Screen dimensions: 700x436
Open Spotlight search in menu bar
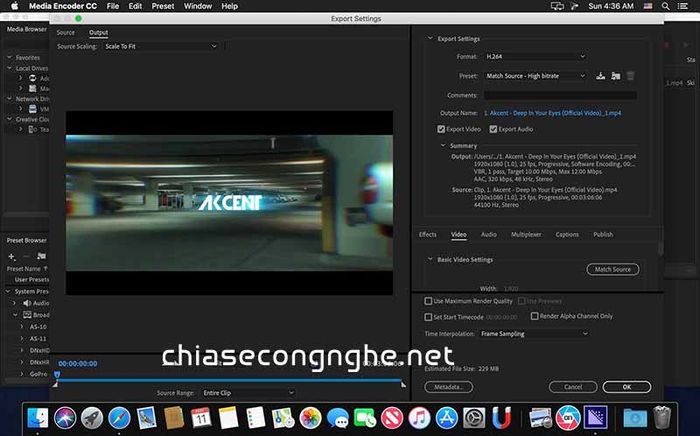[665, 6]
